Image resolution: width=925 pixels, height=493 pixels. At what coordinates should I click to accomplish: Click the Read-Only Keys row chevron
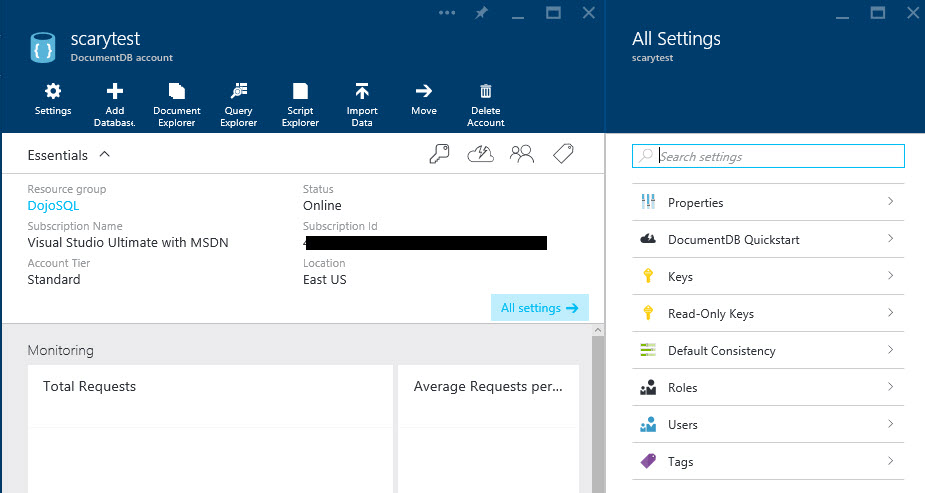click(891, 313)
